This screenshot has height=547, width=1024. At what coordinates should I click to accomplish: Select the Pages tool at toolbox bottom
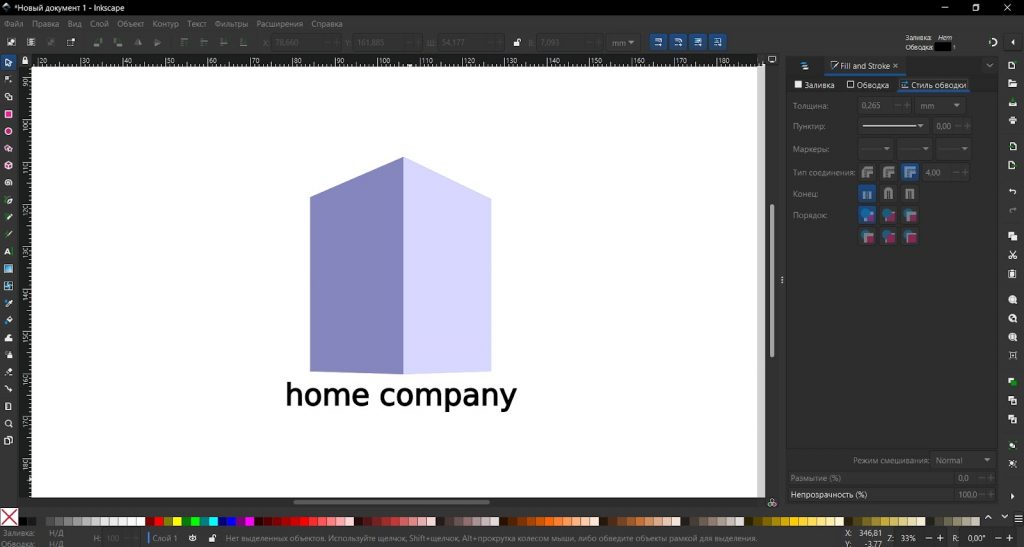point(8,441)
